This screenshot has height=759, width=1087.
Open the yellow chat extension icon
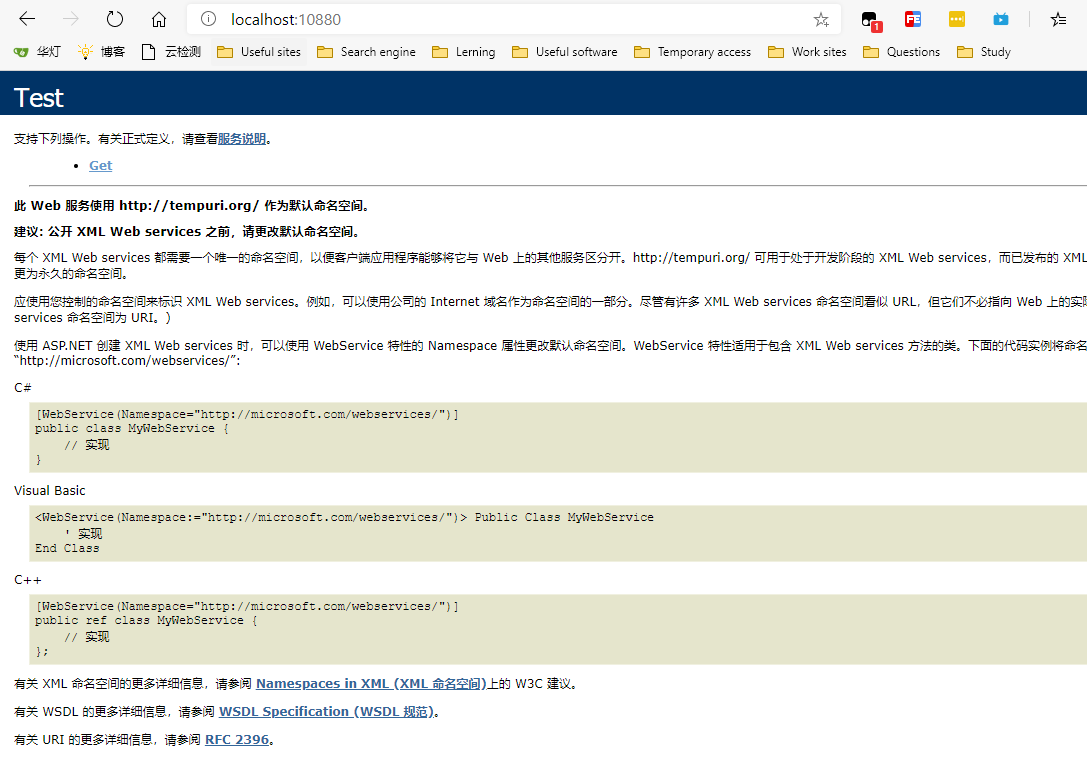(x=957, y=19)
